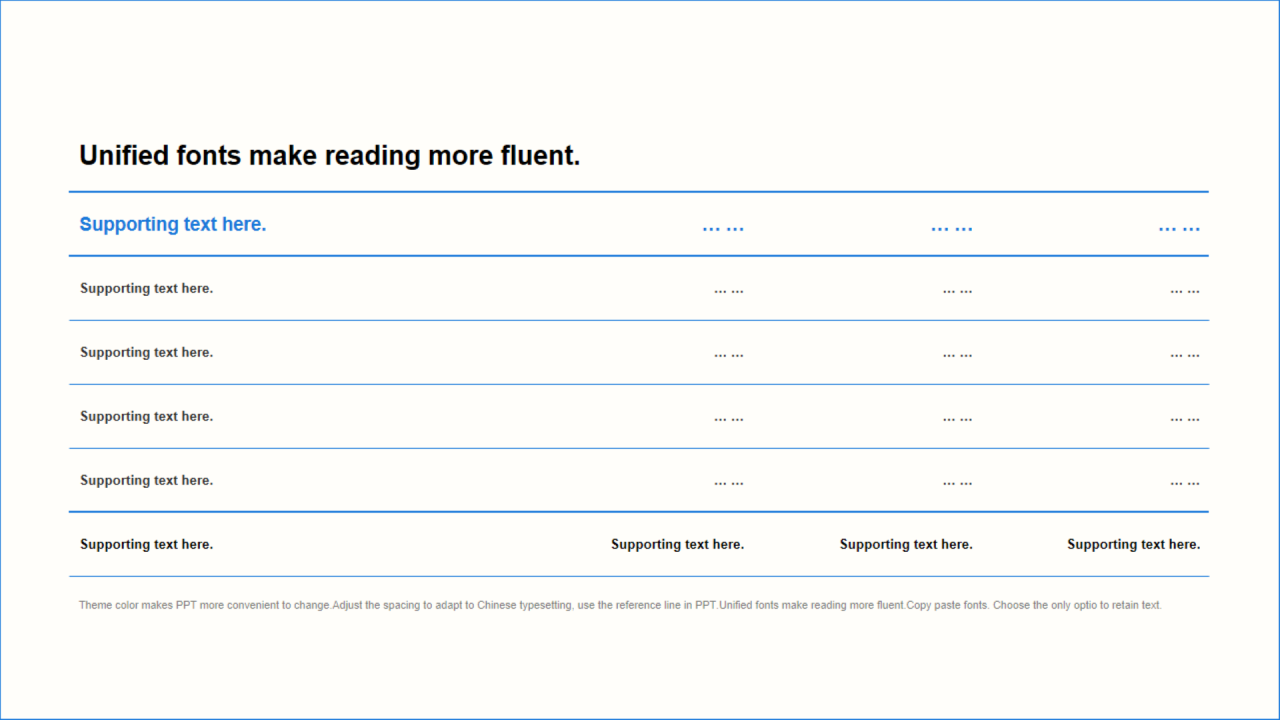
Task: Select the first body row's 'Supporting text here.' label
Action: (147, 288)
